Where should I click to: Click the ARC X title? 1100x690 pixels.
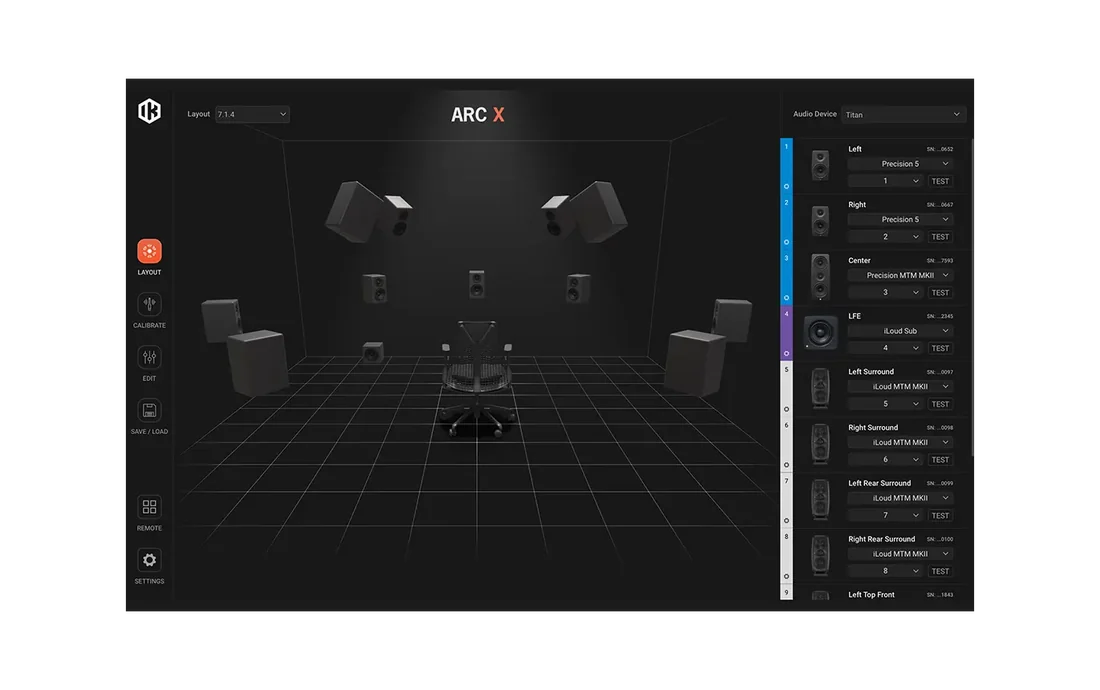(x=478, y=115)
